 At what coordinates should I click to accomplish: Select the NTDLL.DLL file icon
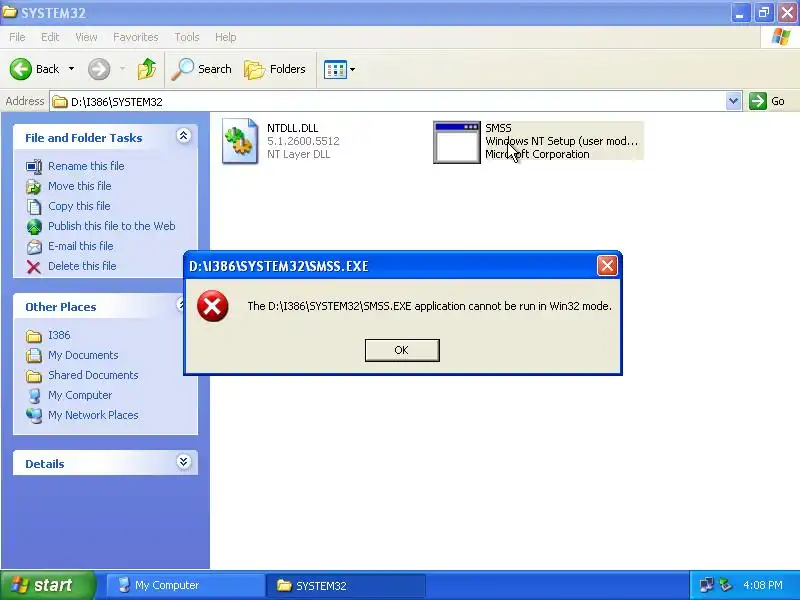click(240, 141)
